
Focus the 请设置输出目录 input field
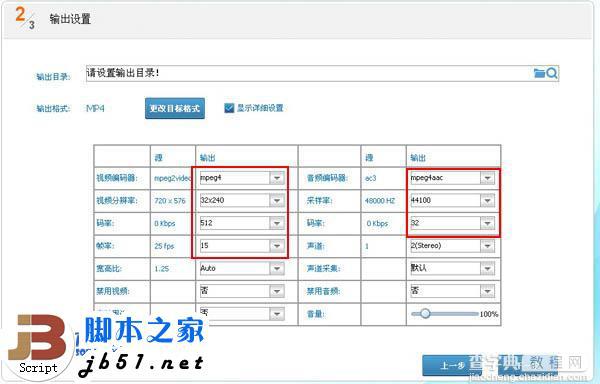click(322, 73)
